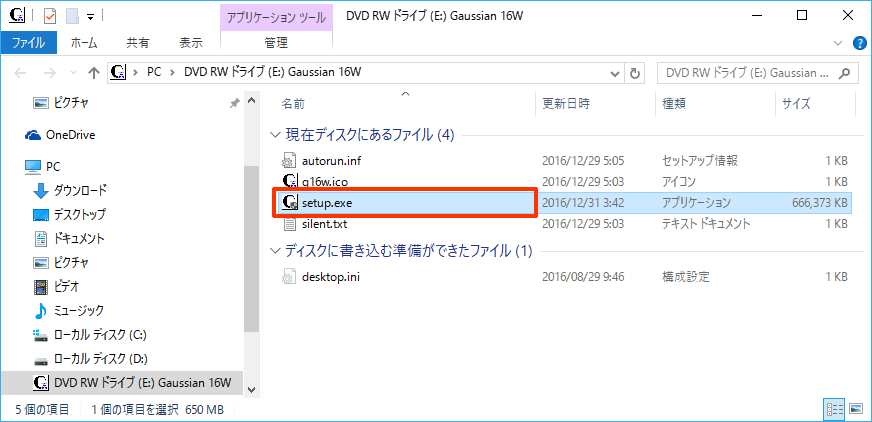The width and height of the screenshot is (872, 422).
Task: Select ローカル ディスク (C:) in navigation pane
Action: (x=100, y=335)
